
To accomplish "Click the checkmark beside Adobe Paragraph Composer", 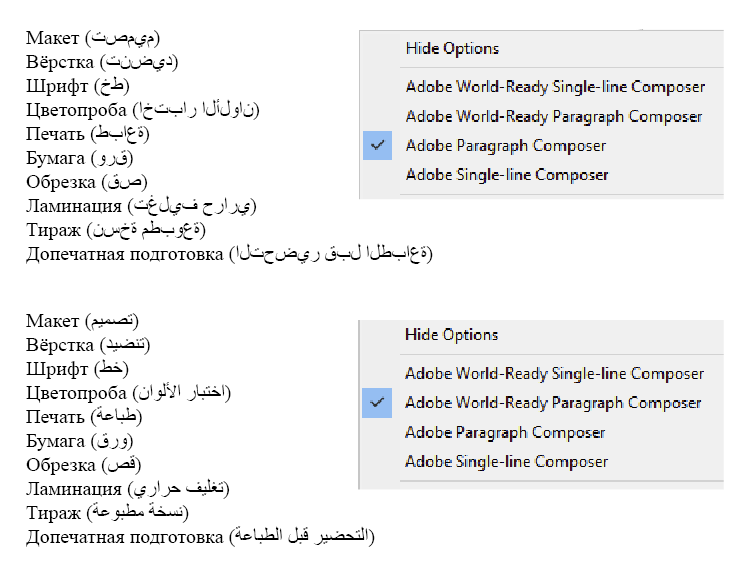I will click(377, 146).
